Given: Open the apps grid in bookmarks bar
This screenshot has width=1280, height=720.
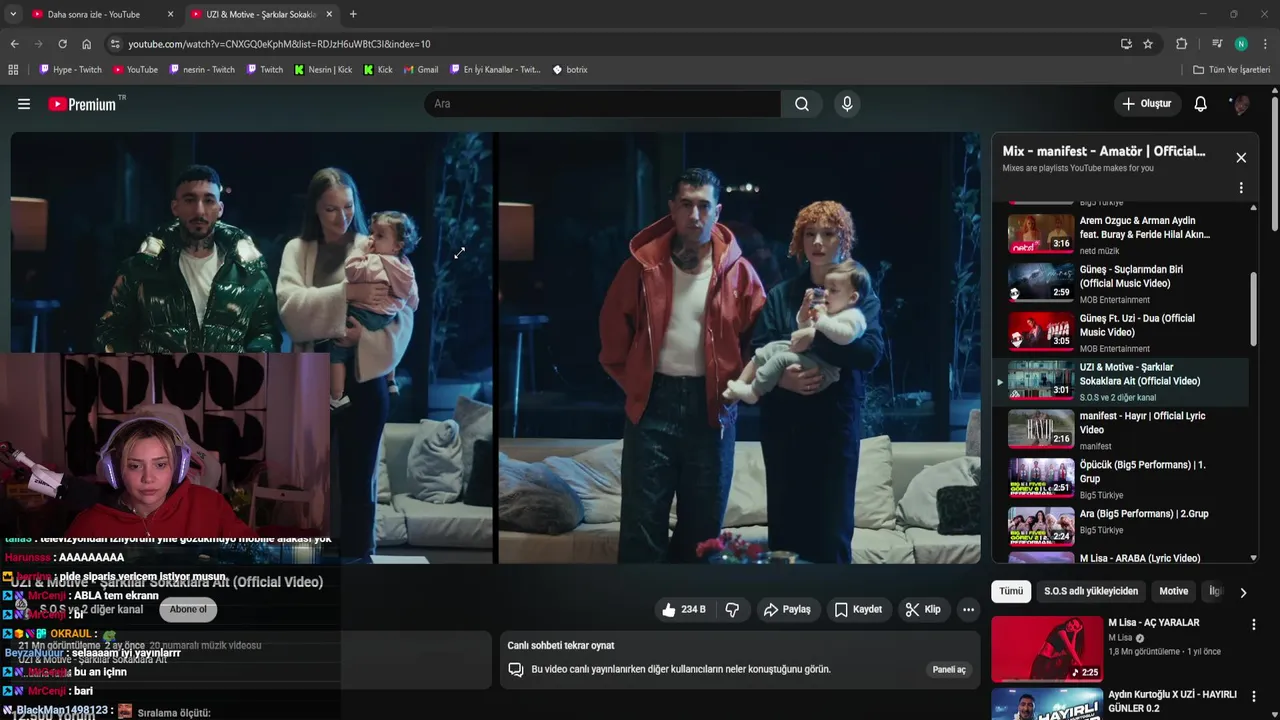Looking at the screenshot, I should click(x=13, y=70).
